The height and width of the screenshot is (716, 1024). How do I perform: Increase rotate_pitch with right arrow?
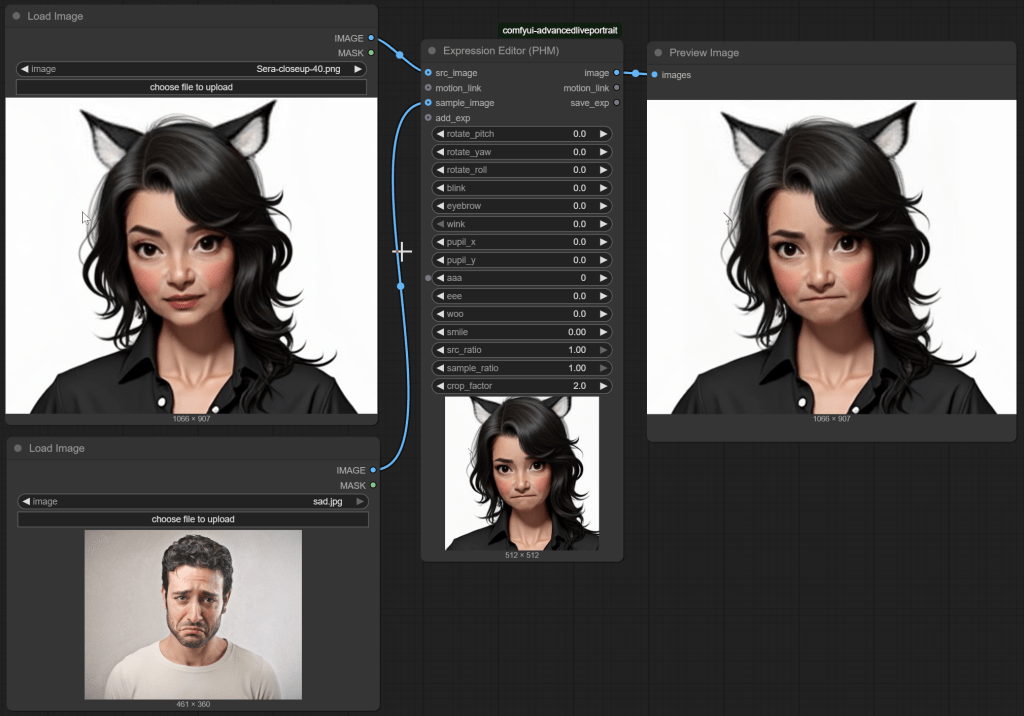point(603,134)
